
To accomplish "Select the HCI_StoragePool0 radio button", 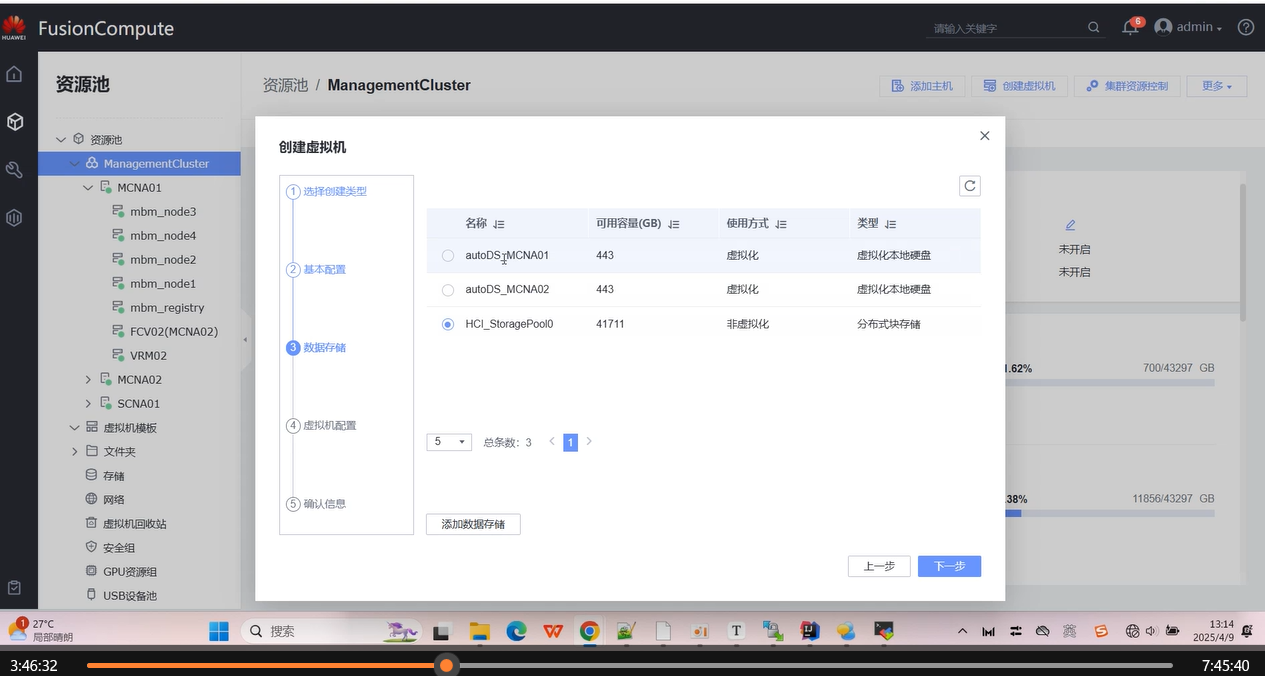I will (x=448, y=324).
